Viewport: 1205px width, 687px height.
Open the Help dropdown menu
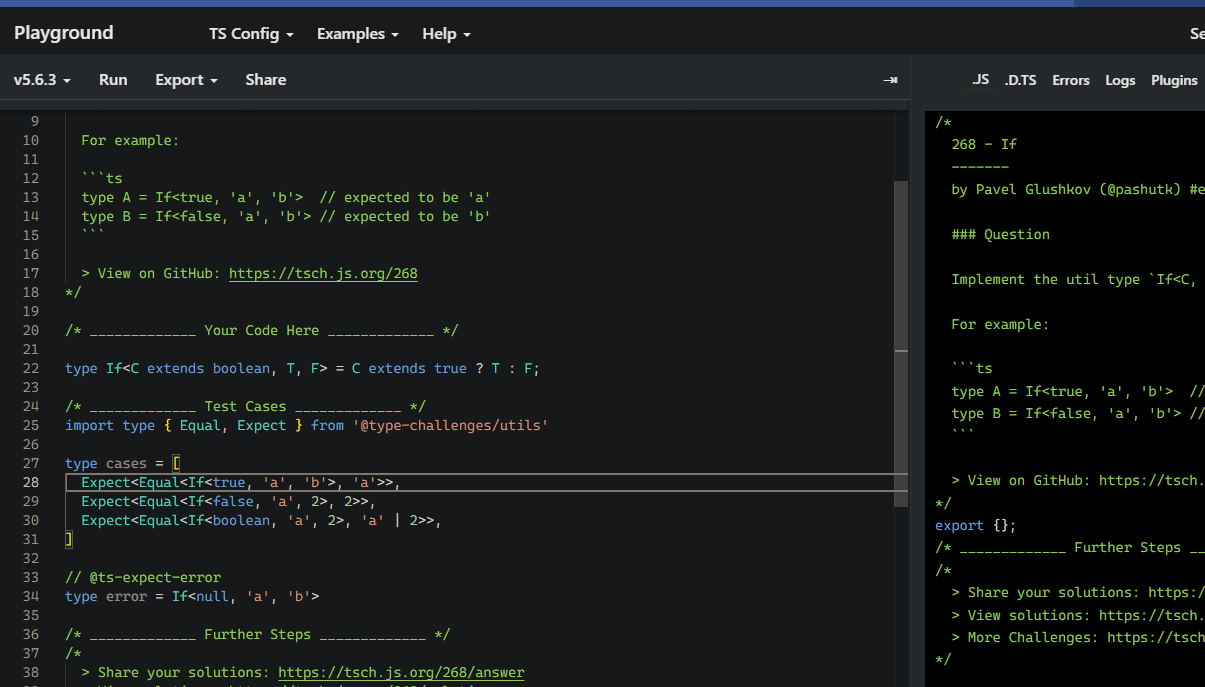(x=446, y=34)
